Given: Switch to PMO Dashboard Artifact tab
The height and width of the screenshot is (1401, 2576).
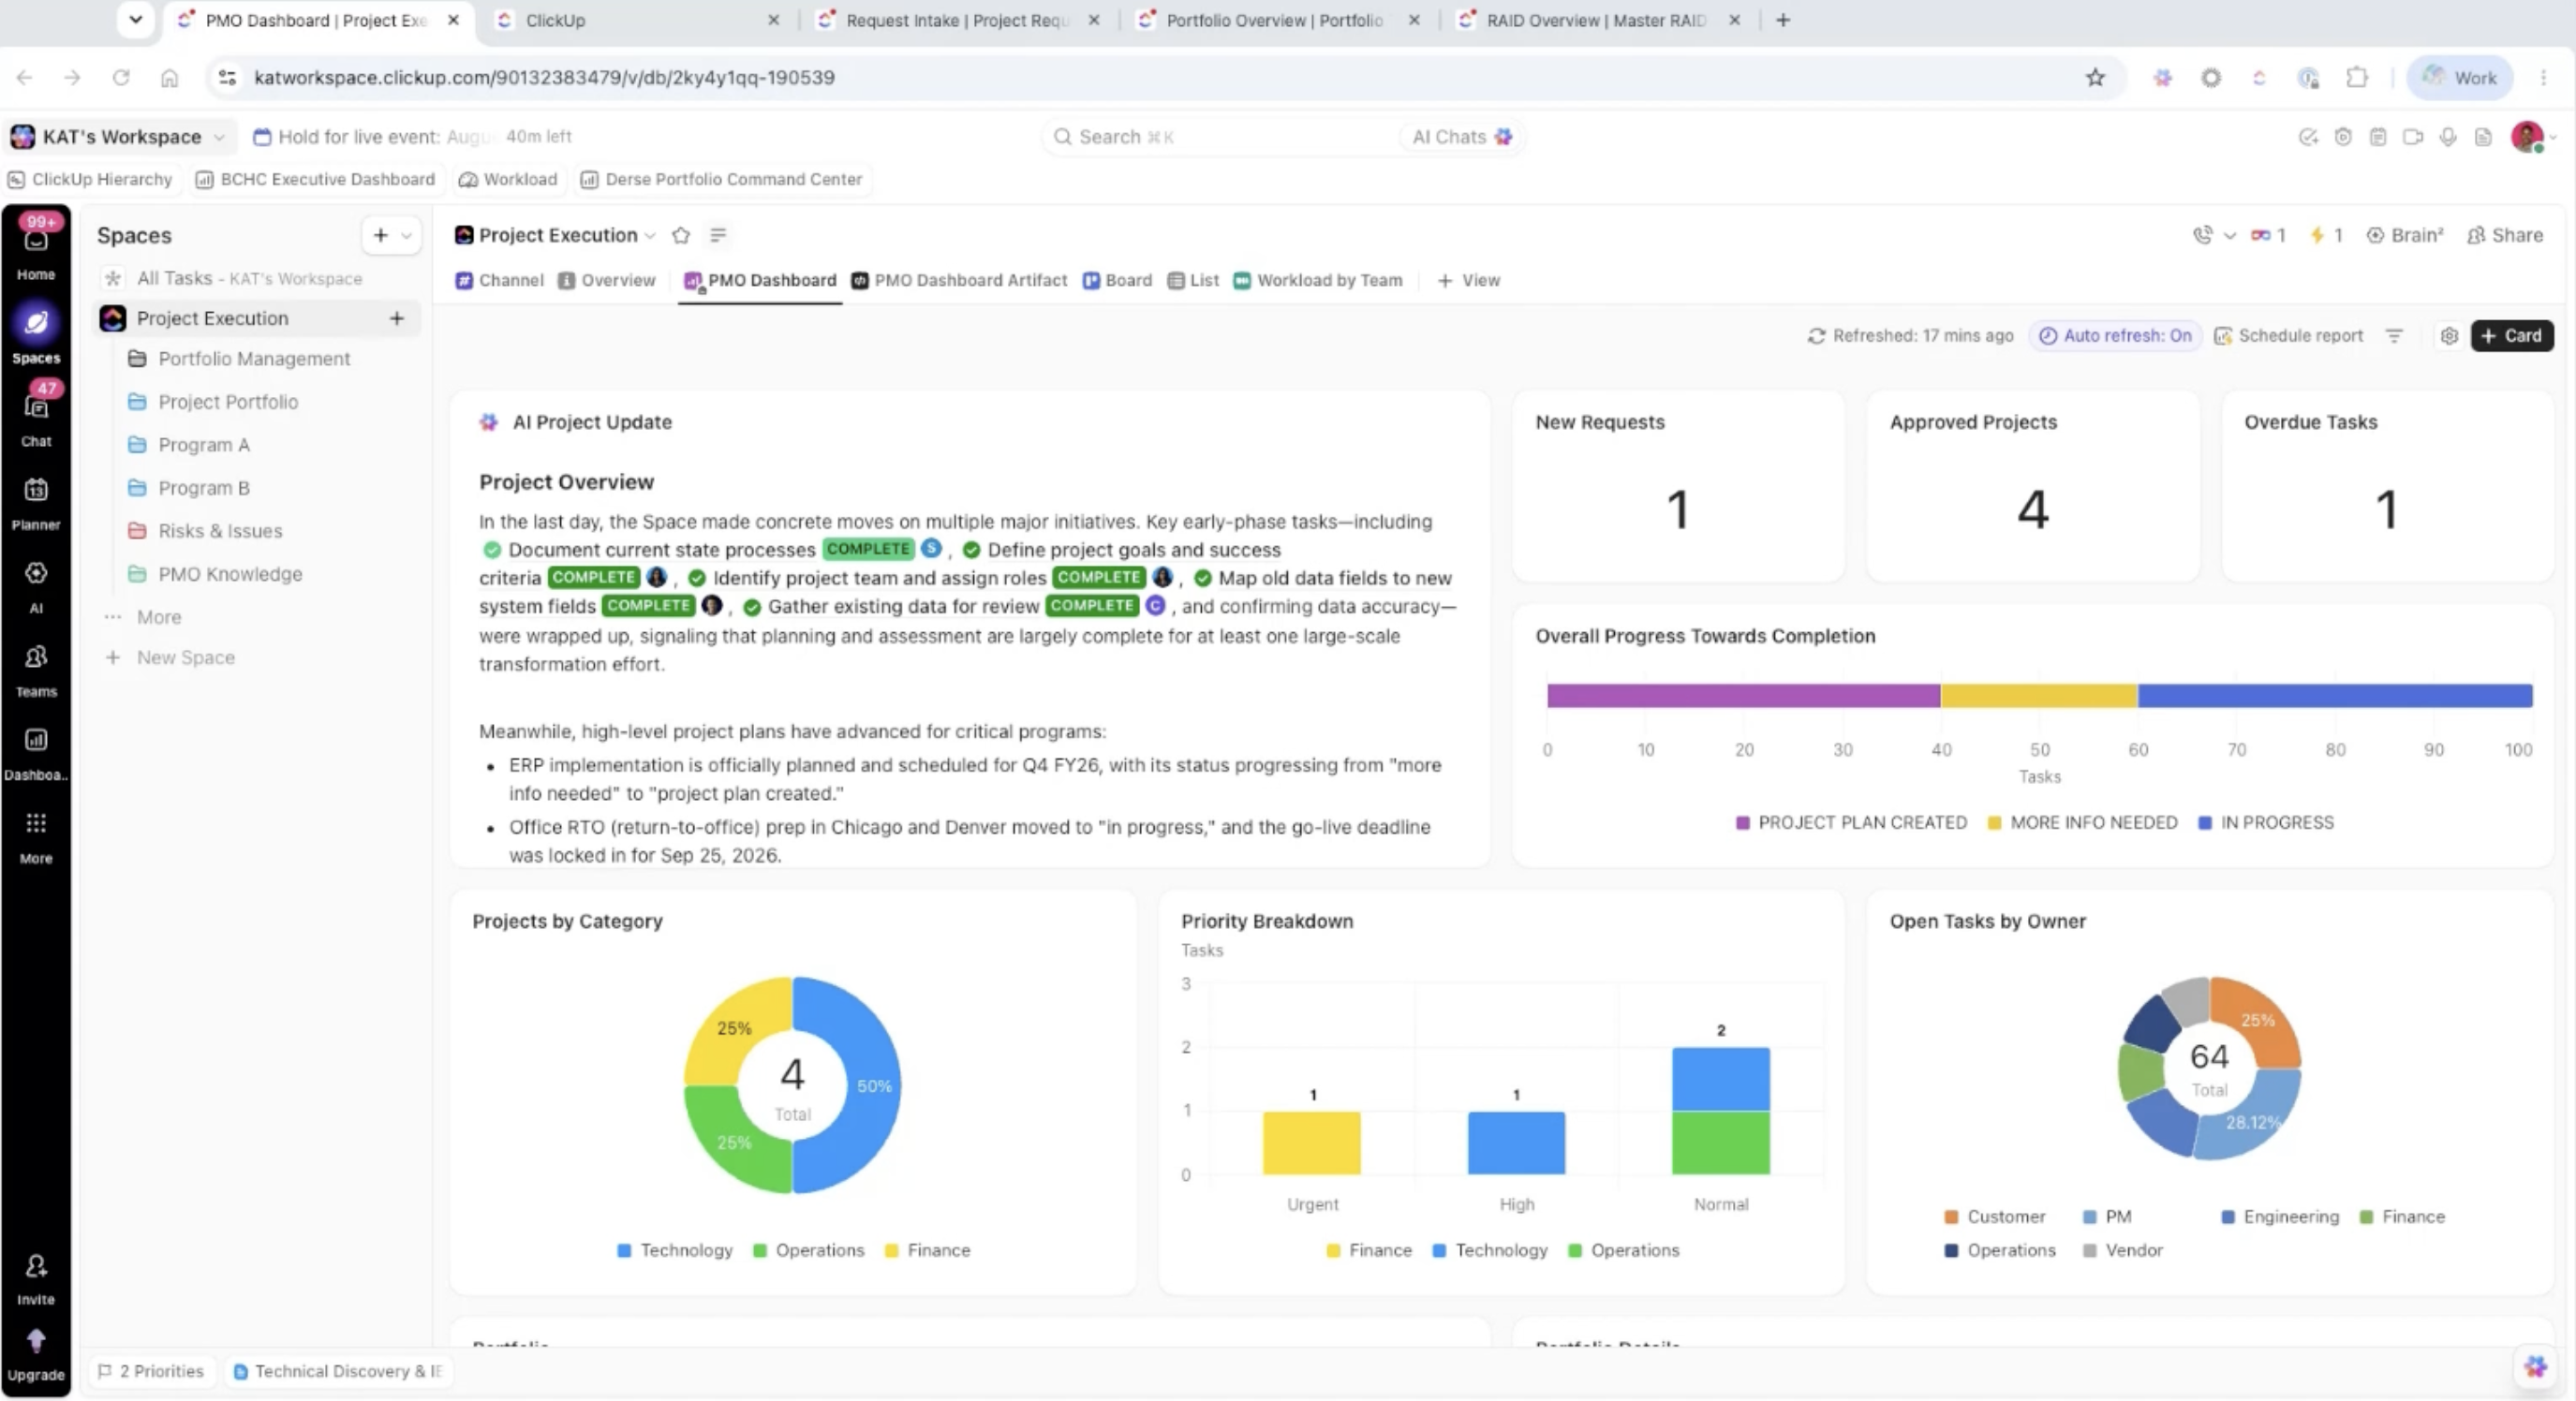Looking at the screenshot, I should (x=959, y=280).
